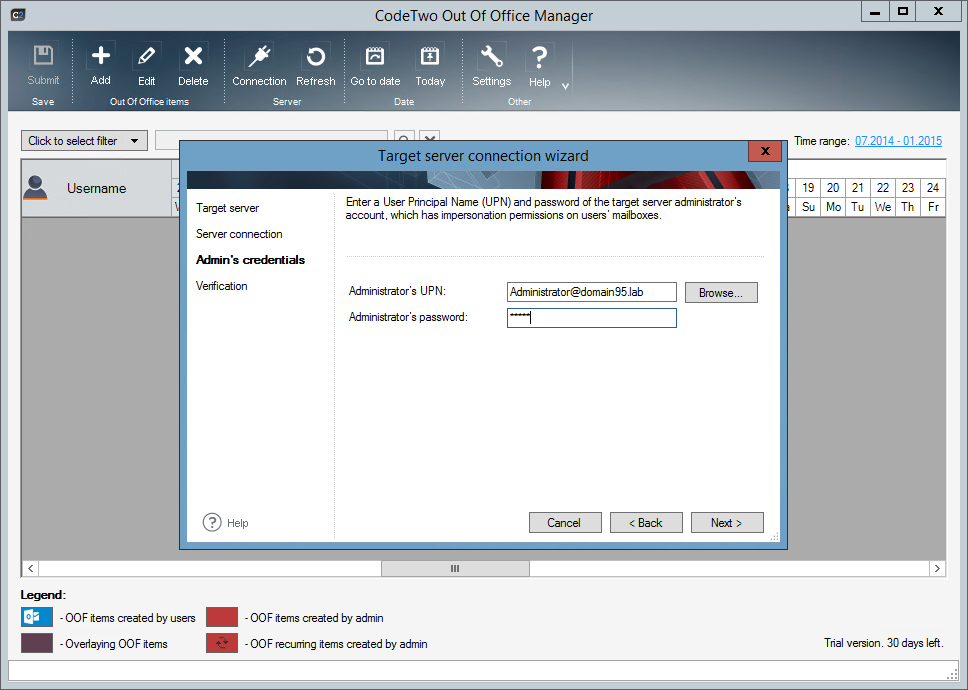Click the Browse... button
This screenshot has height=690, width=968.
(721, 293)
